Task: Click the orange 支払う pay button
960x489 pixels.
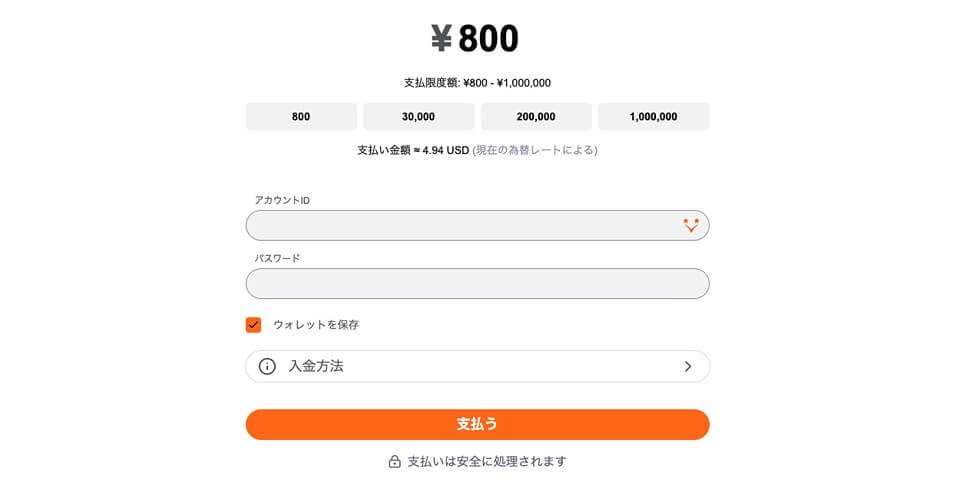Action: pyautogui.click(x=478, y=424)
